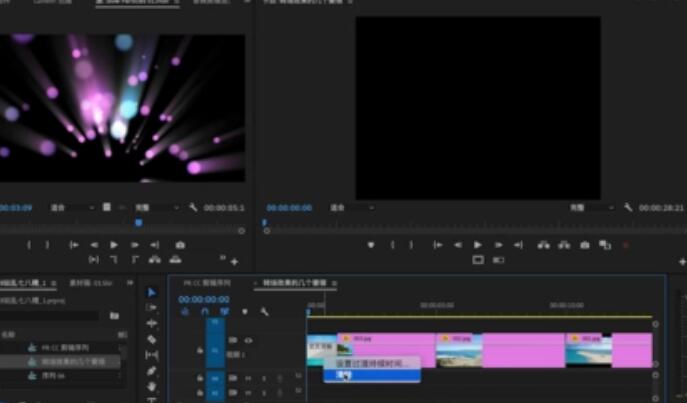Screen dimensions: 687x403
Task: Toggle Safe Margins in Program monitor
Action: tap(478, 260)
